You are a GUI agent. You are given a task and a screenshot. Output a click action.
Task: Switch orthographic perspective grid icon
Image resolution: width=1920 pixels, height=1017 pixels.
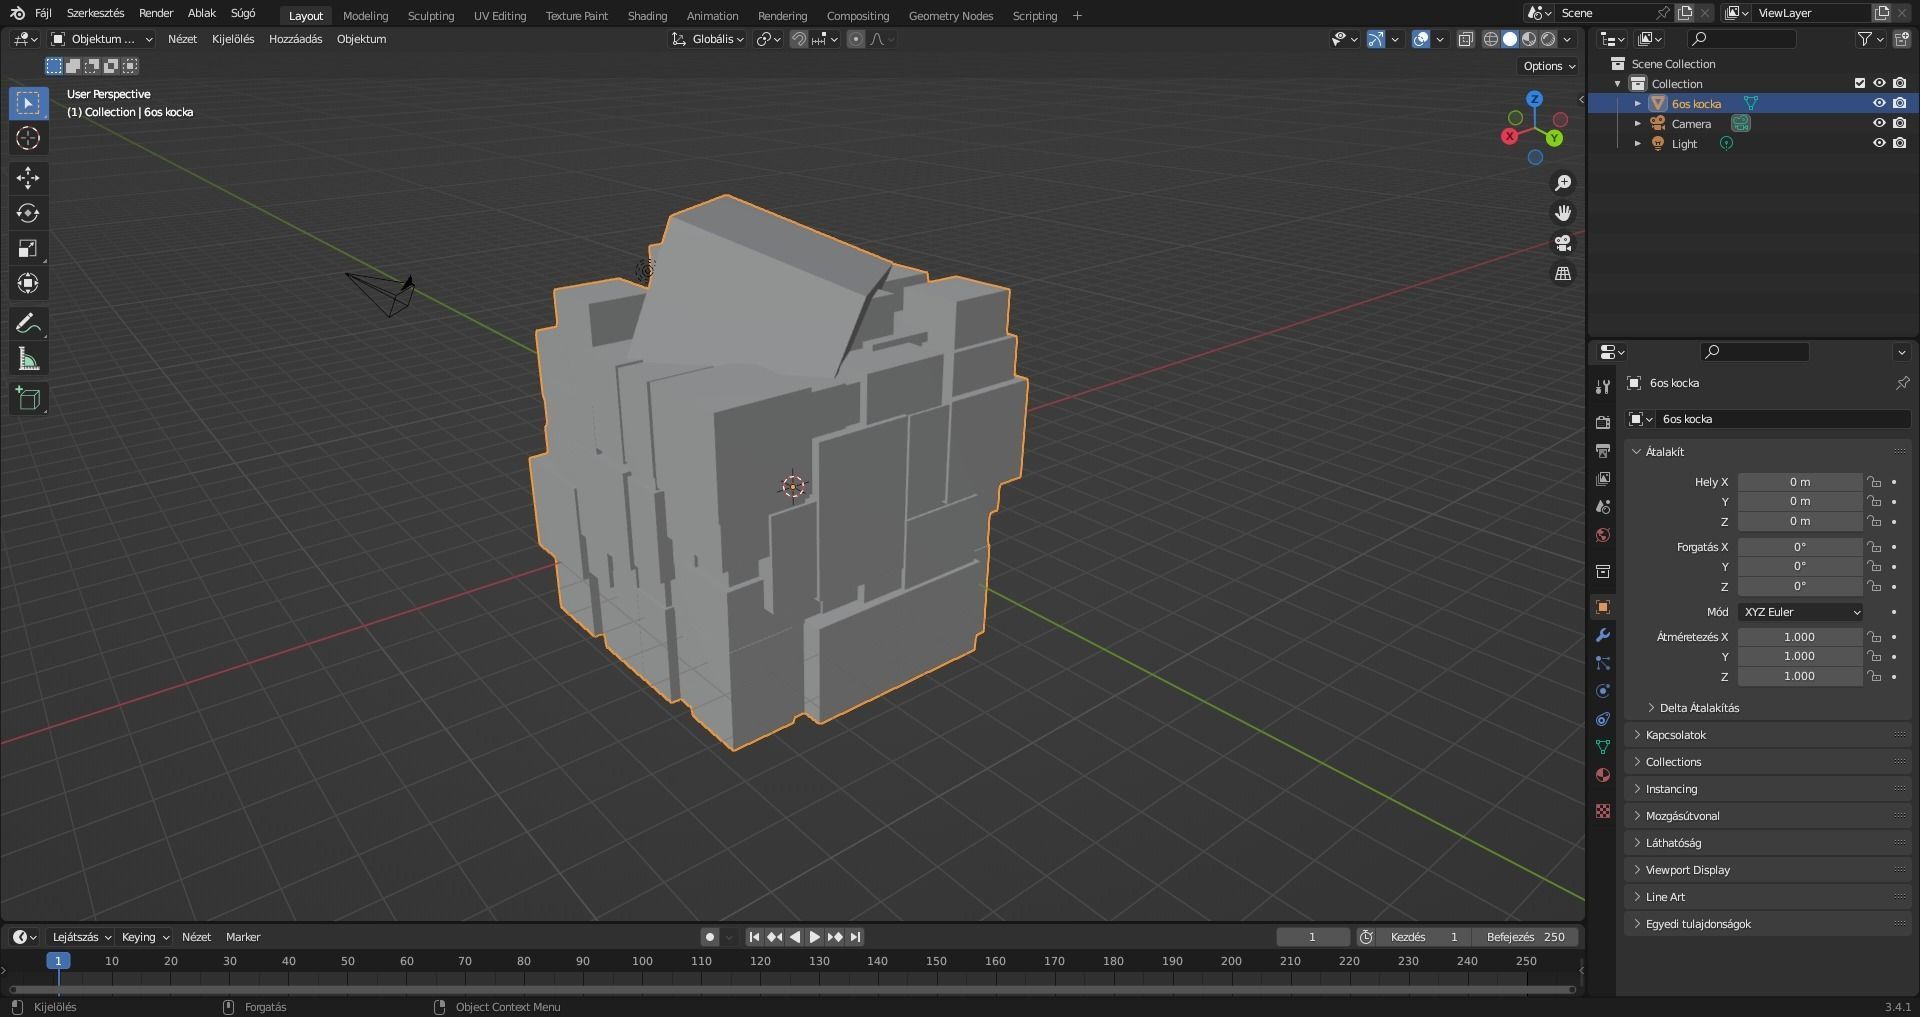1563,273
